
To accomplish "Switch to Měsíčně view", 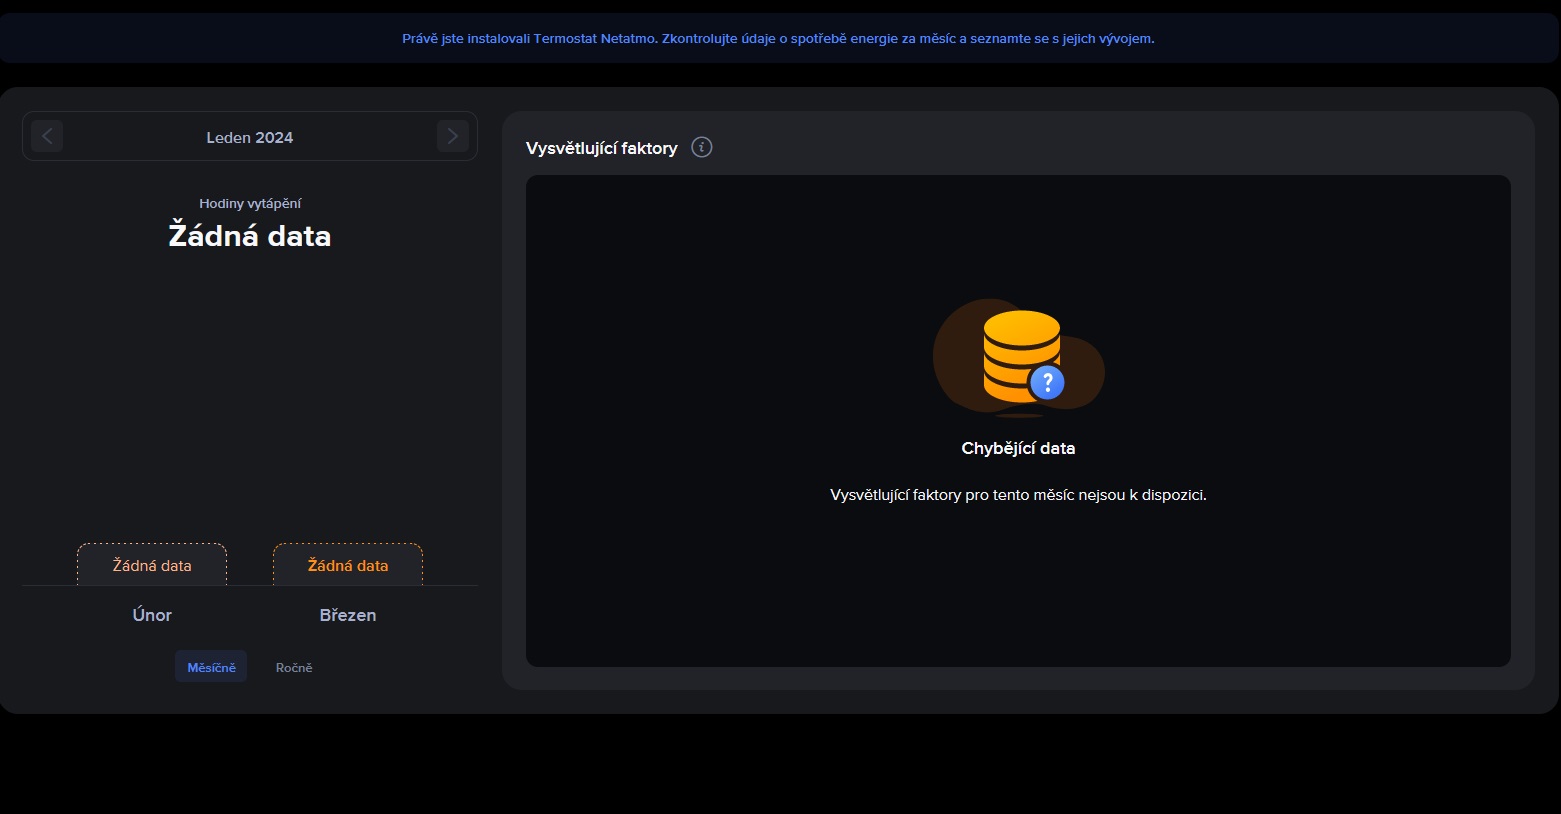I will 211,667.
